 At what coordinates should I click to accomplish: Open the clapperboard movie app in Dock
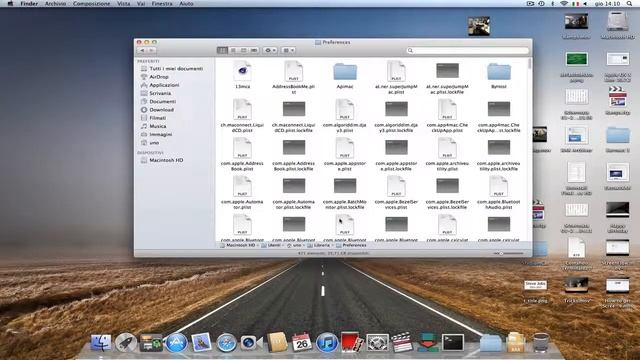[x=402, y=342]
